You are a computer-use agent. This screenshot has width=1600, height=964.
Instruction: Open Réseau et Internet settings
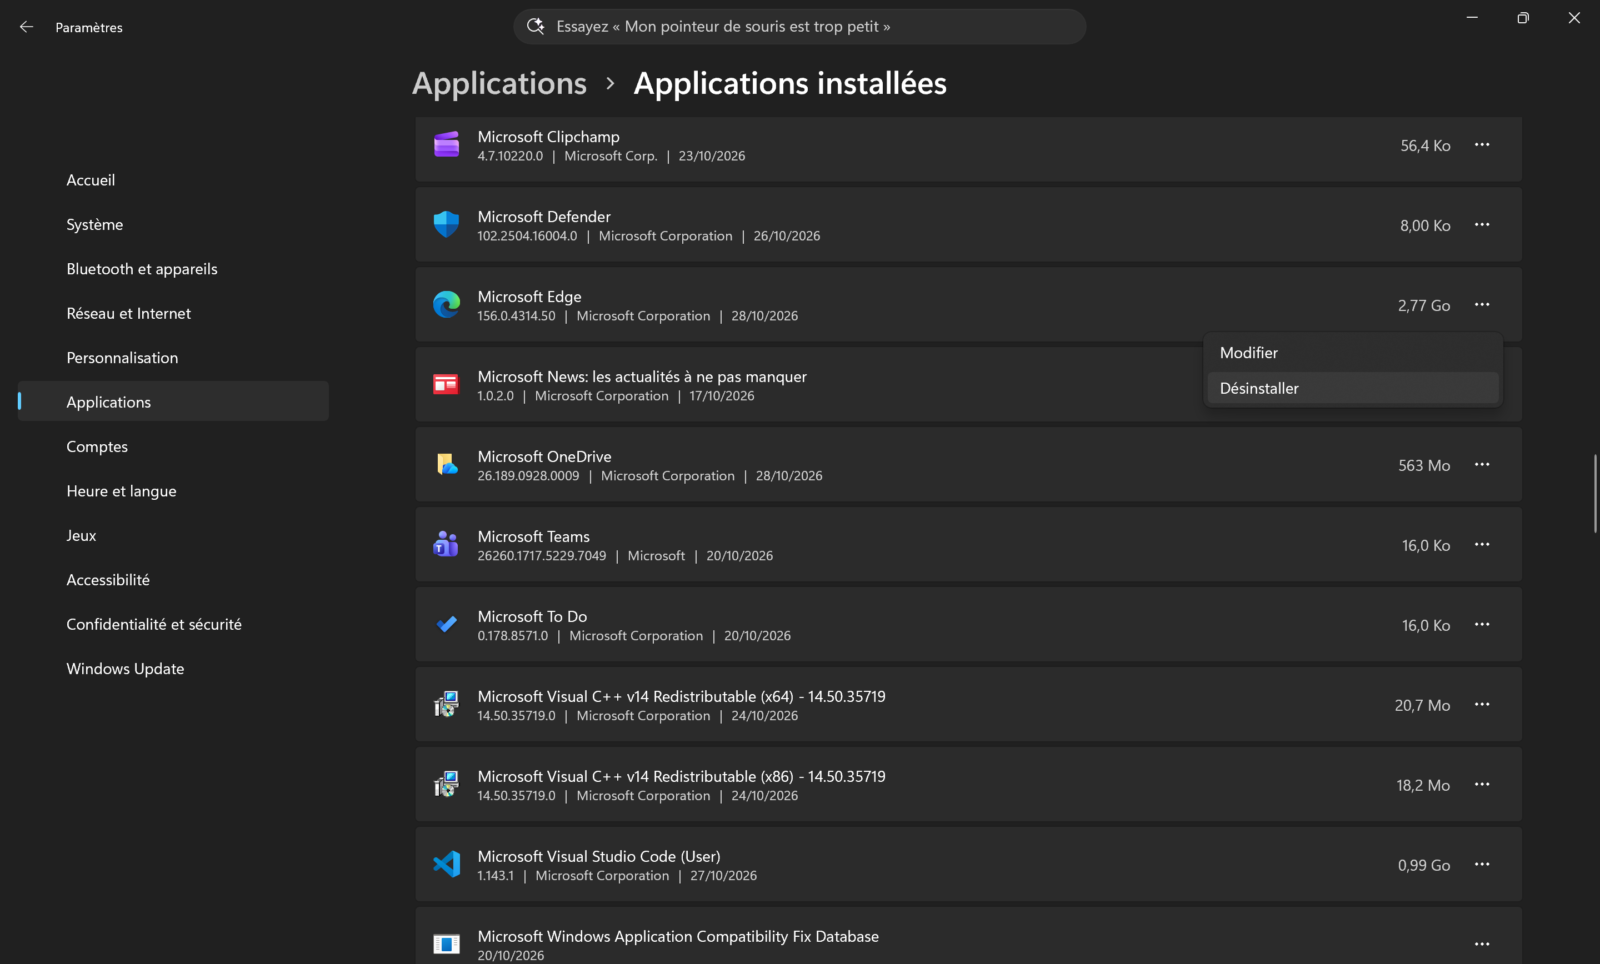point(173,313)
